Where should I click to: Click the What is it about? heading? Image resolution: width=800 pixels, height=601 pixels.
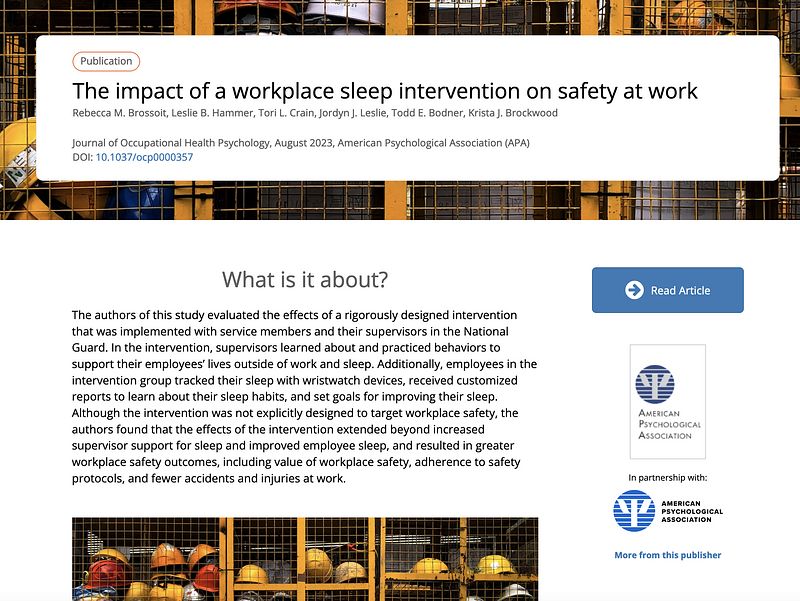coord(305,279)
